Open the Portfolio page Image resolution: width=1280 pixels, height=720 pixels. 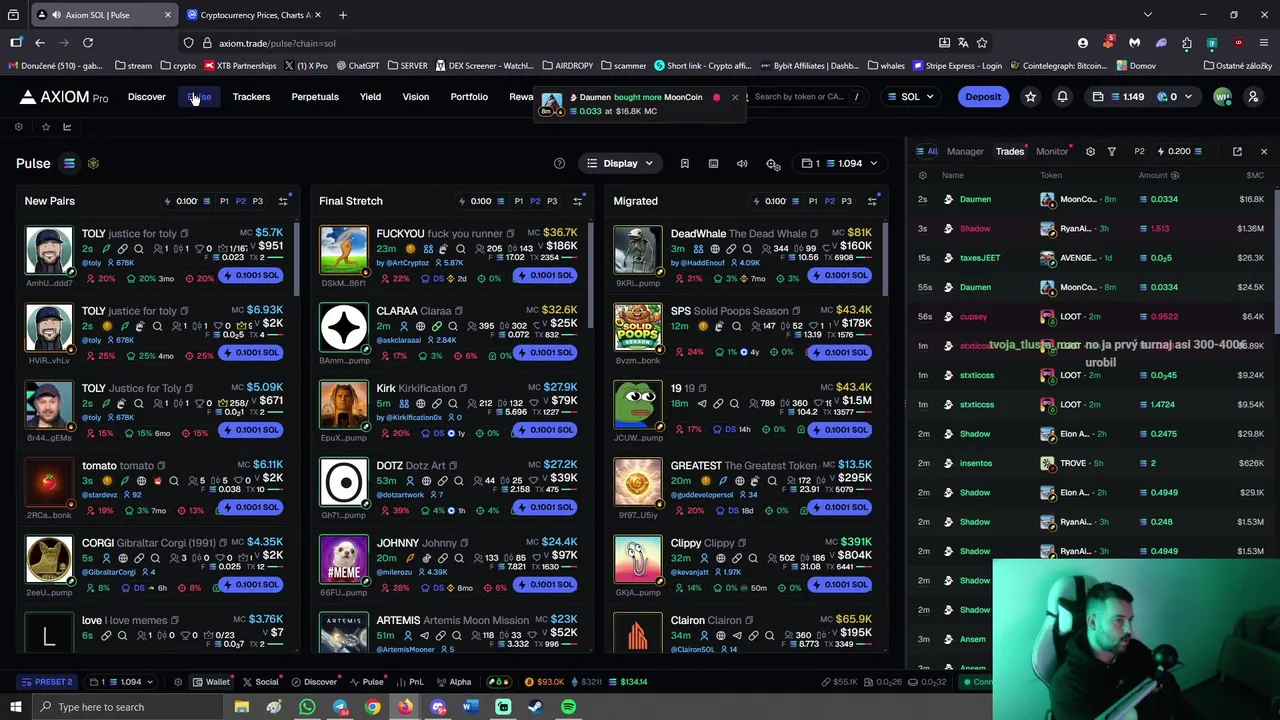coord(469,97)
